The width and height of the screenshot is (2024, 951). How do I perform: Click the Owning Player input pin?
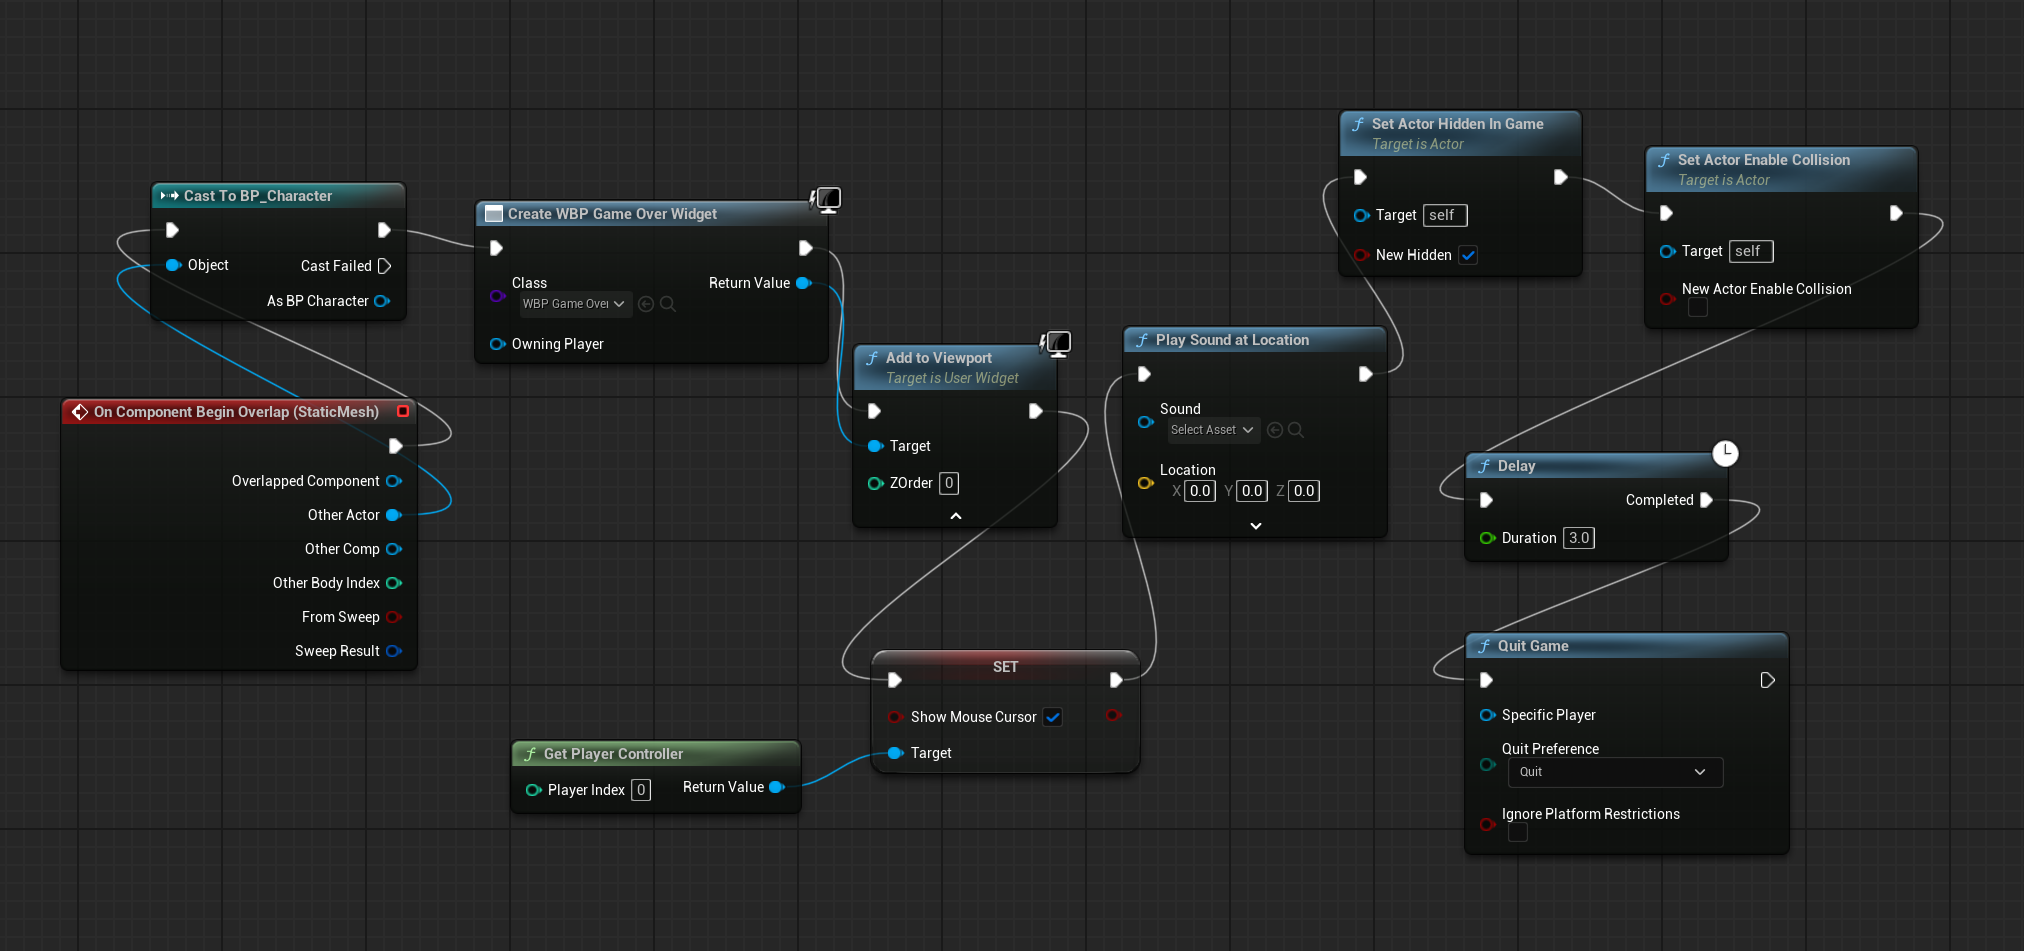[x=497, y=344]
